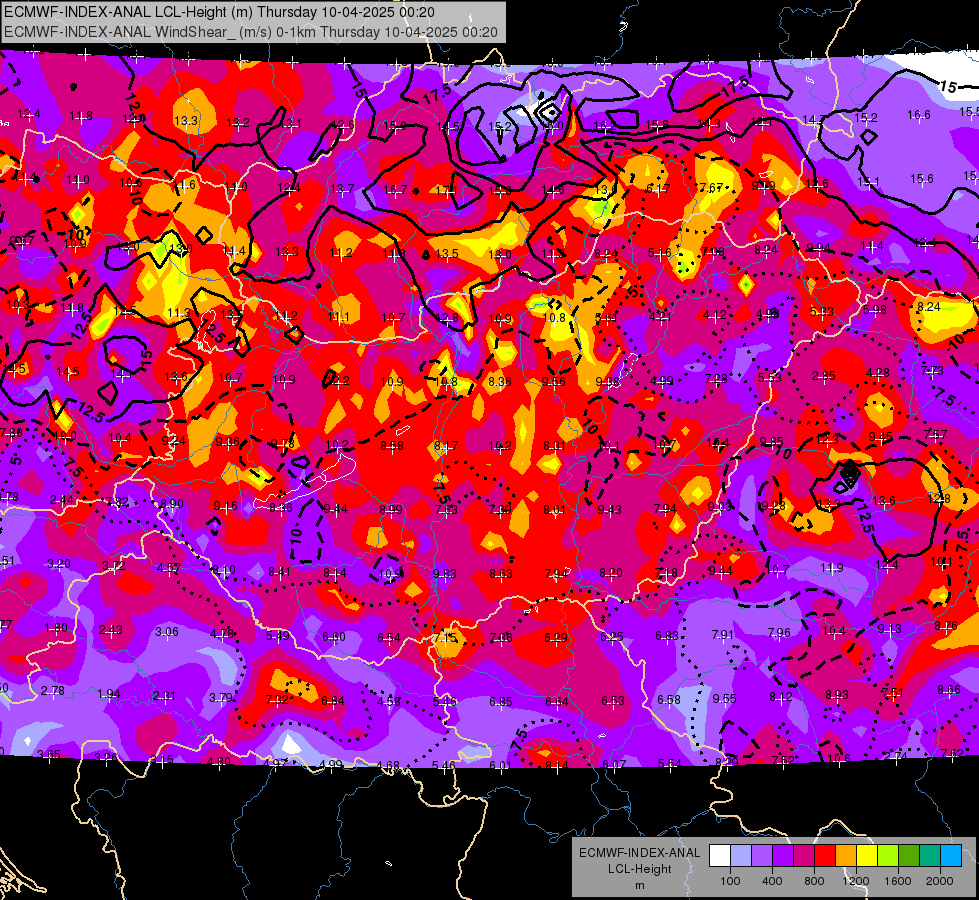Image resolution: width=979 pixels, height=900 pixels.
Task: Click the grid value 6.58
Action: coord(669,700)
